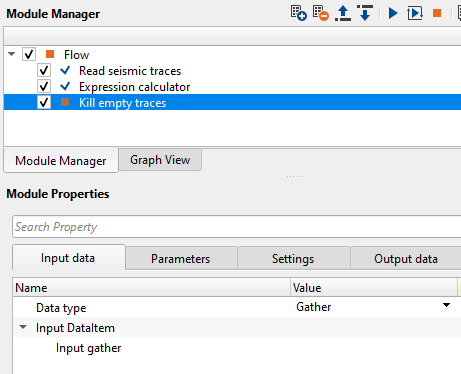Click the Value column header
Viewport: 461px width, 374px height.
point(374,288)
